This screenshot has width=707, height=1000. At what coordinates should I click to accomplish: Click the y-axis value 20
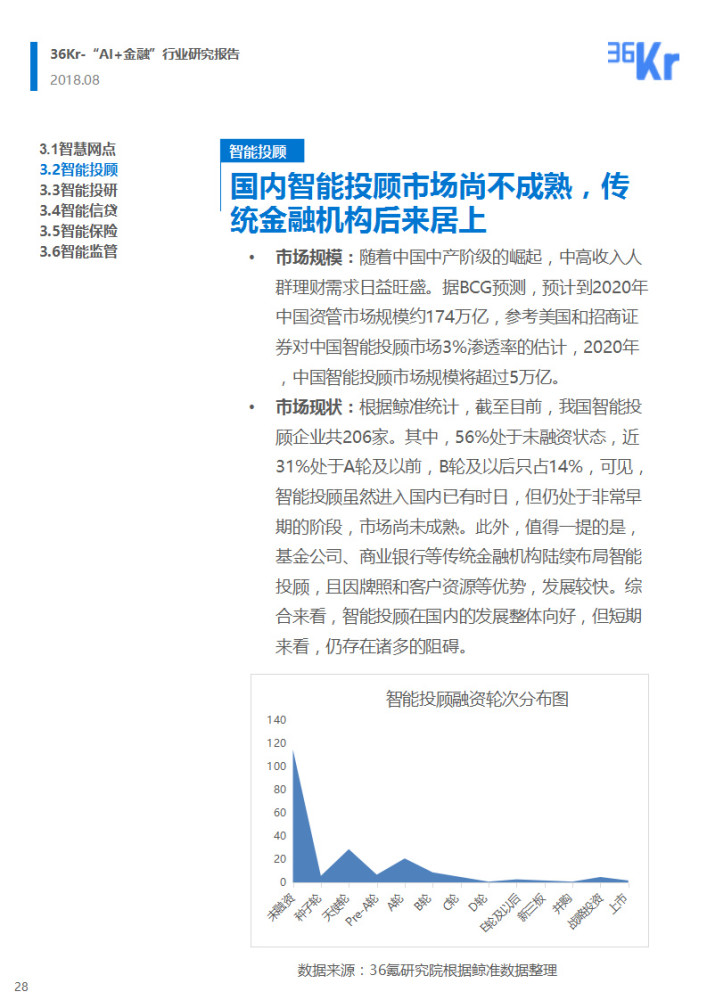[x=280, y=859]
